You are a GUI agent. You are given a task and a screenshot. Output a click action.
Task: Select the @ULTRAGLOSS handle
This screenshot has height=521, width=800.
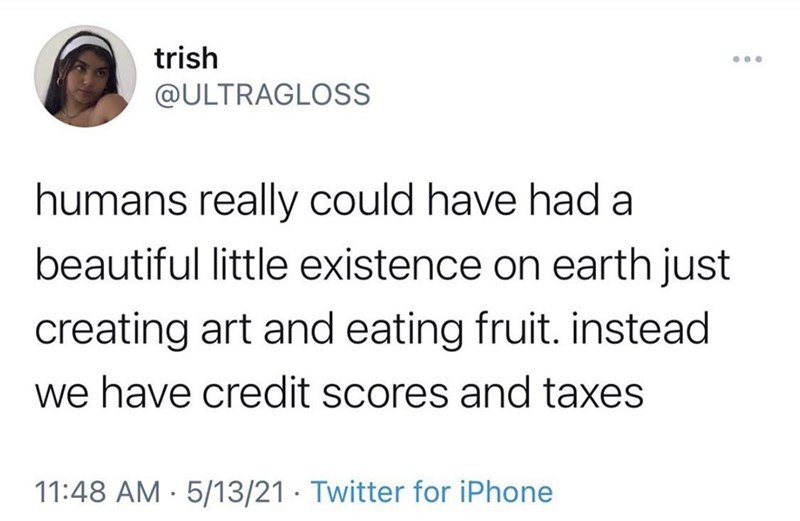[x=262, y=94]
